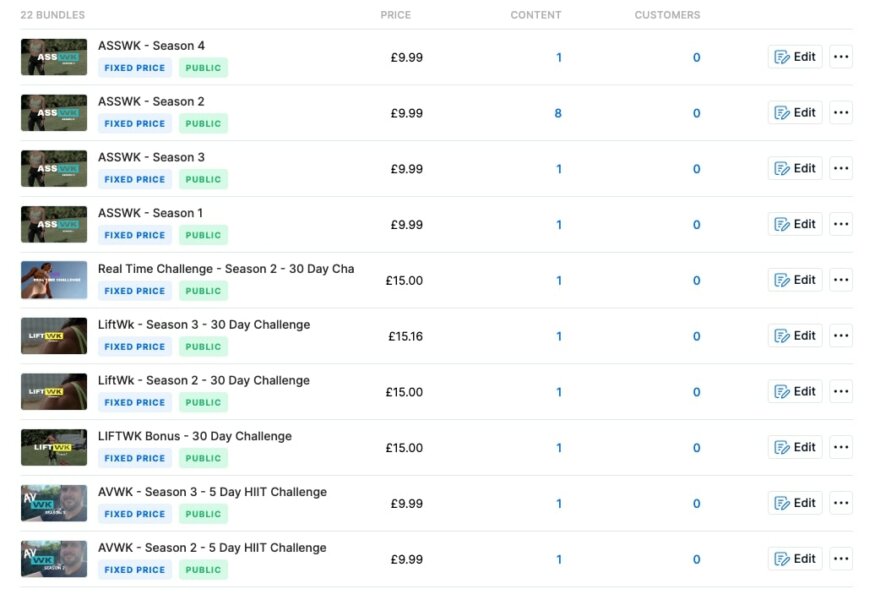Open content count 8 for ASSWK - Season 2
This screenshot has height=600, width=875.
pyautogui.click(x=559, y=112)
